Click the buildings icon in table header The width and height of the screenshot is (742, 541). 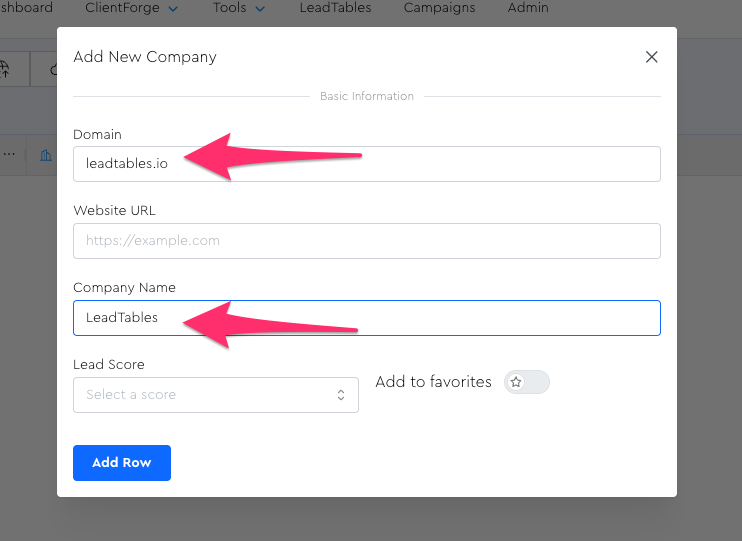pyautogui.click(x=45, y=154)
